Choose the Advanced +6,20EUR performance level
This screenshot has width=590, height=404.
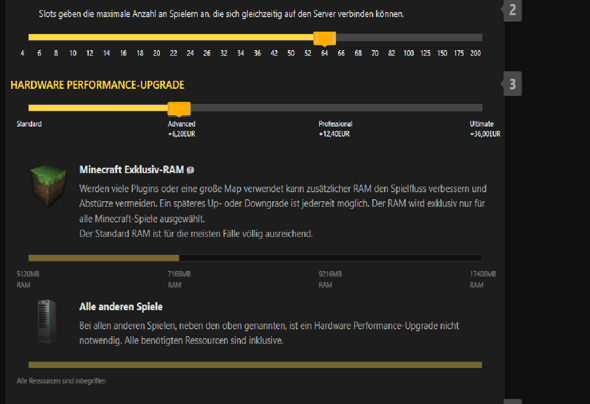tap(181, 129)
